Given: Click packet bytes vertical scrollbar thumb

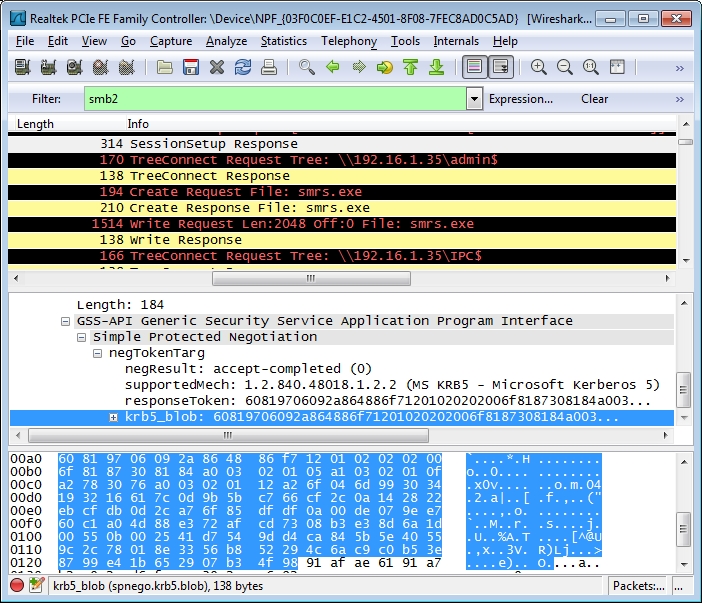Looking at the screenshot, I should [x=684, y=529].
